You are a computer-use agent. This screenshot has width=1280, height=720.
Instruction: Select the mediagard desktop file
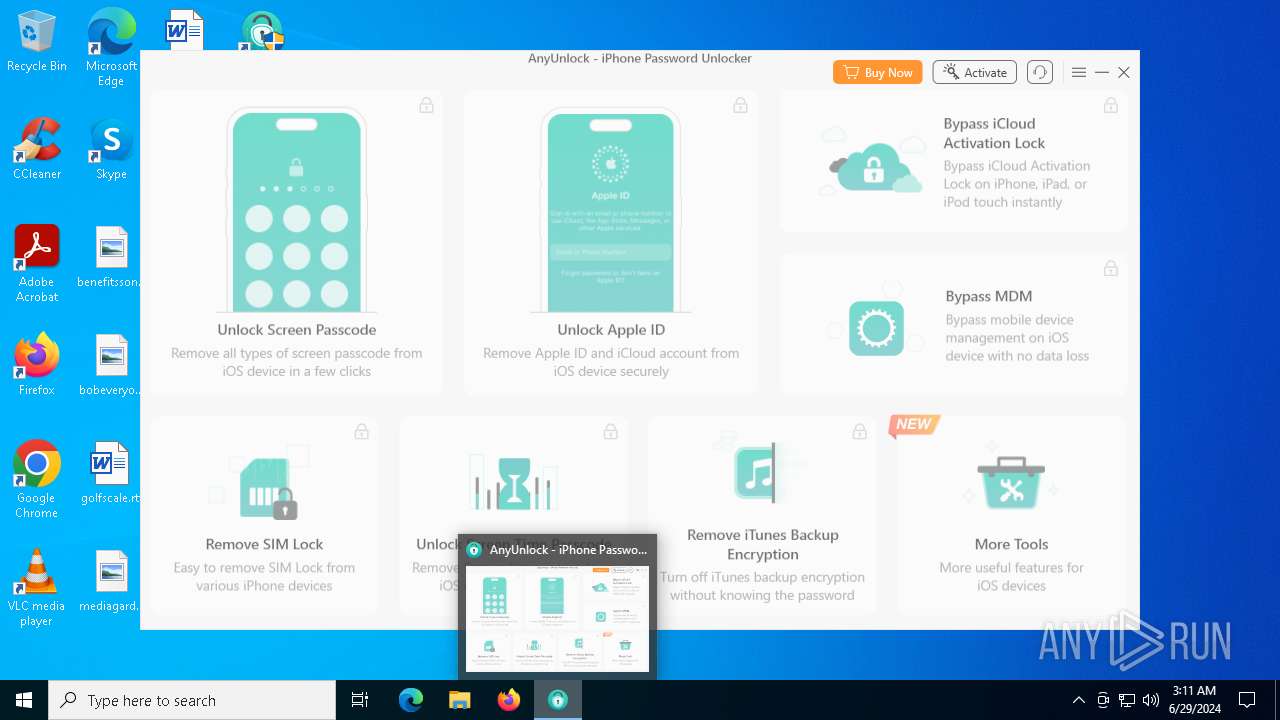111,581
